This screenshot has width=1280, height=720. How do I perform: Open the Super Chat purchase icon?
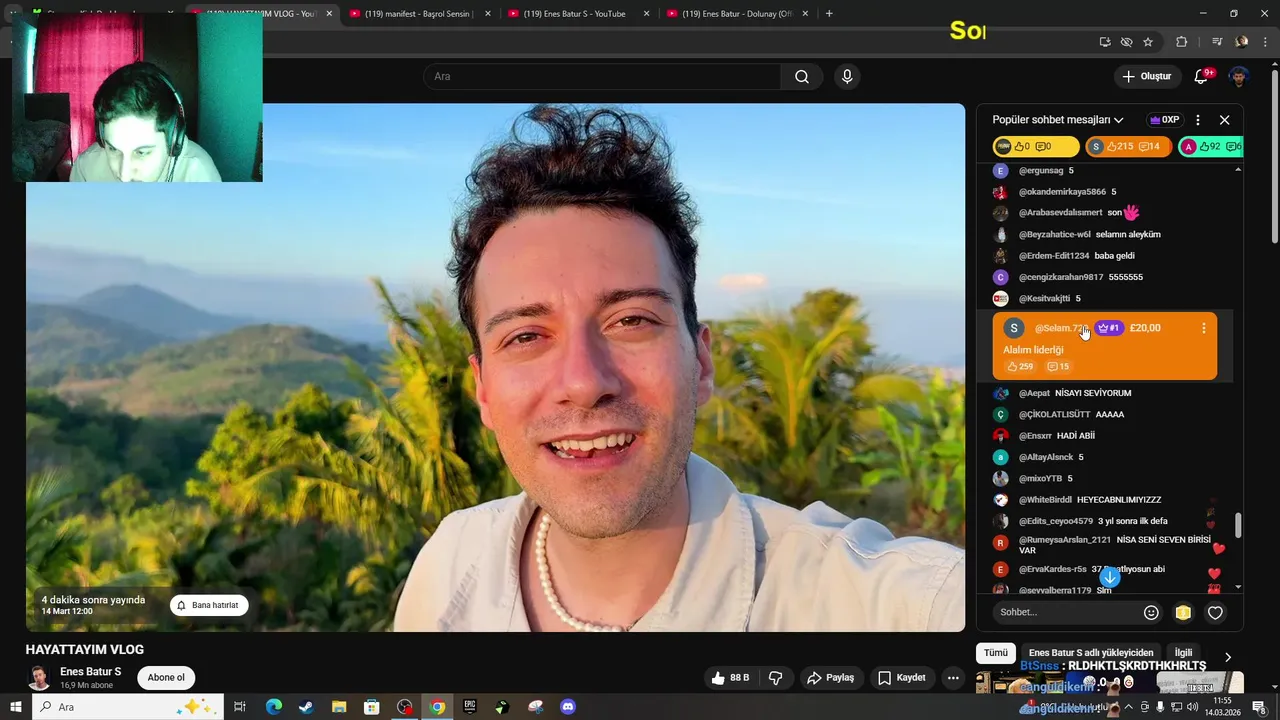point(1183,613)
